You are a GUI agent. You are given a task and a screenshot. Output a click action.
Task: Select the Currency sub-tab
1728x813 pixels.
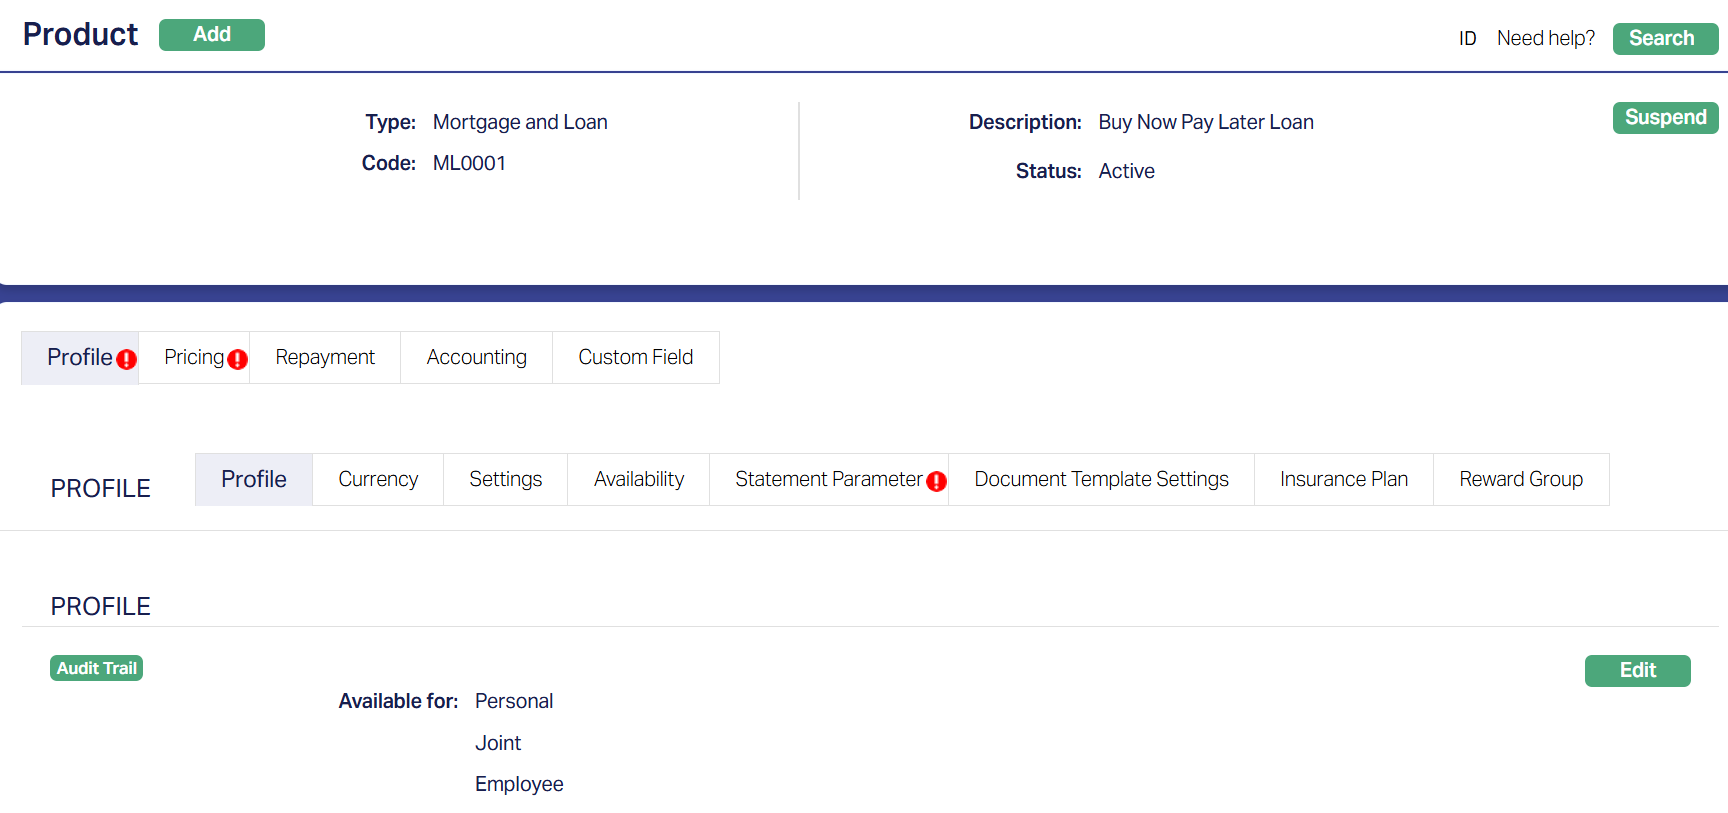(x=378, y=480)
